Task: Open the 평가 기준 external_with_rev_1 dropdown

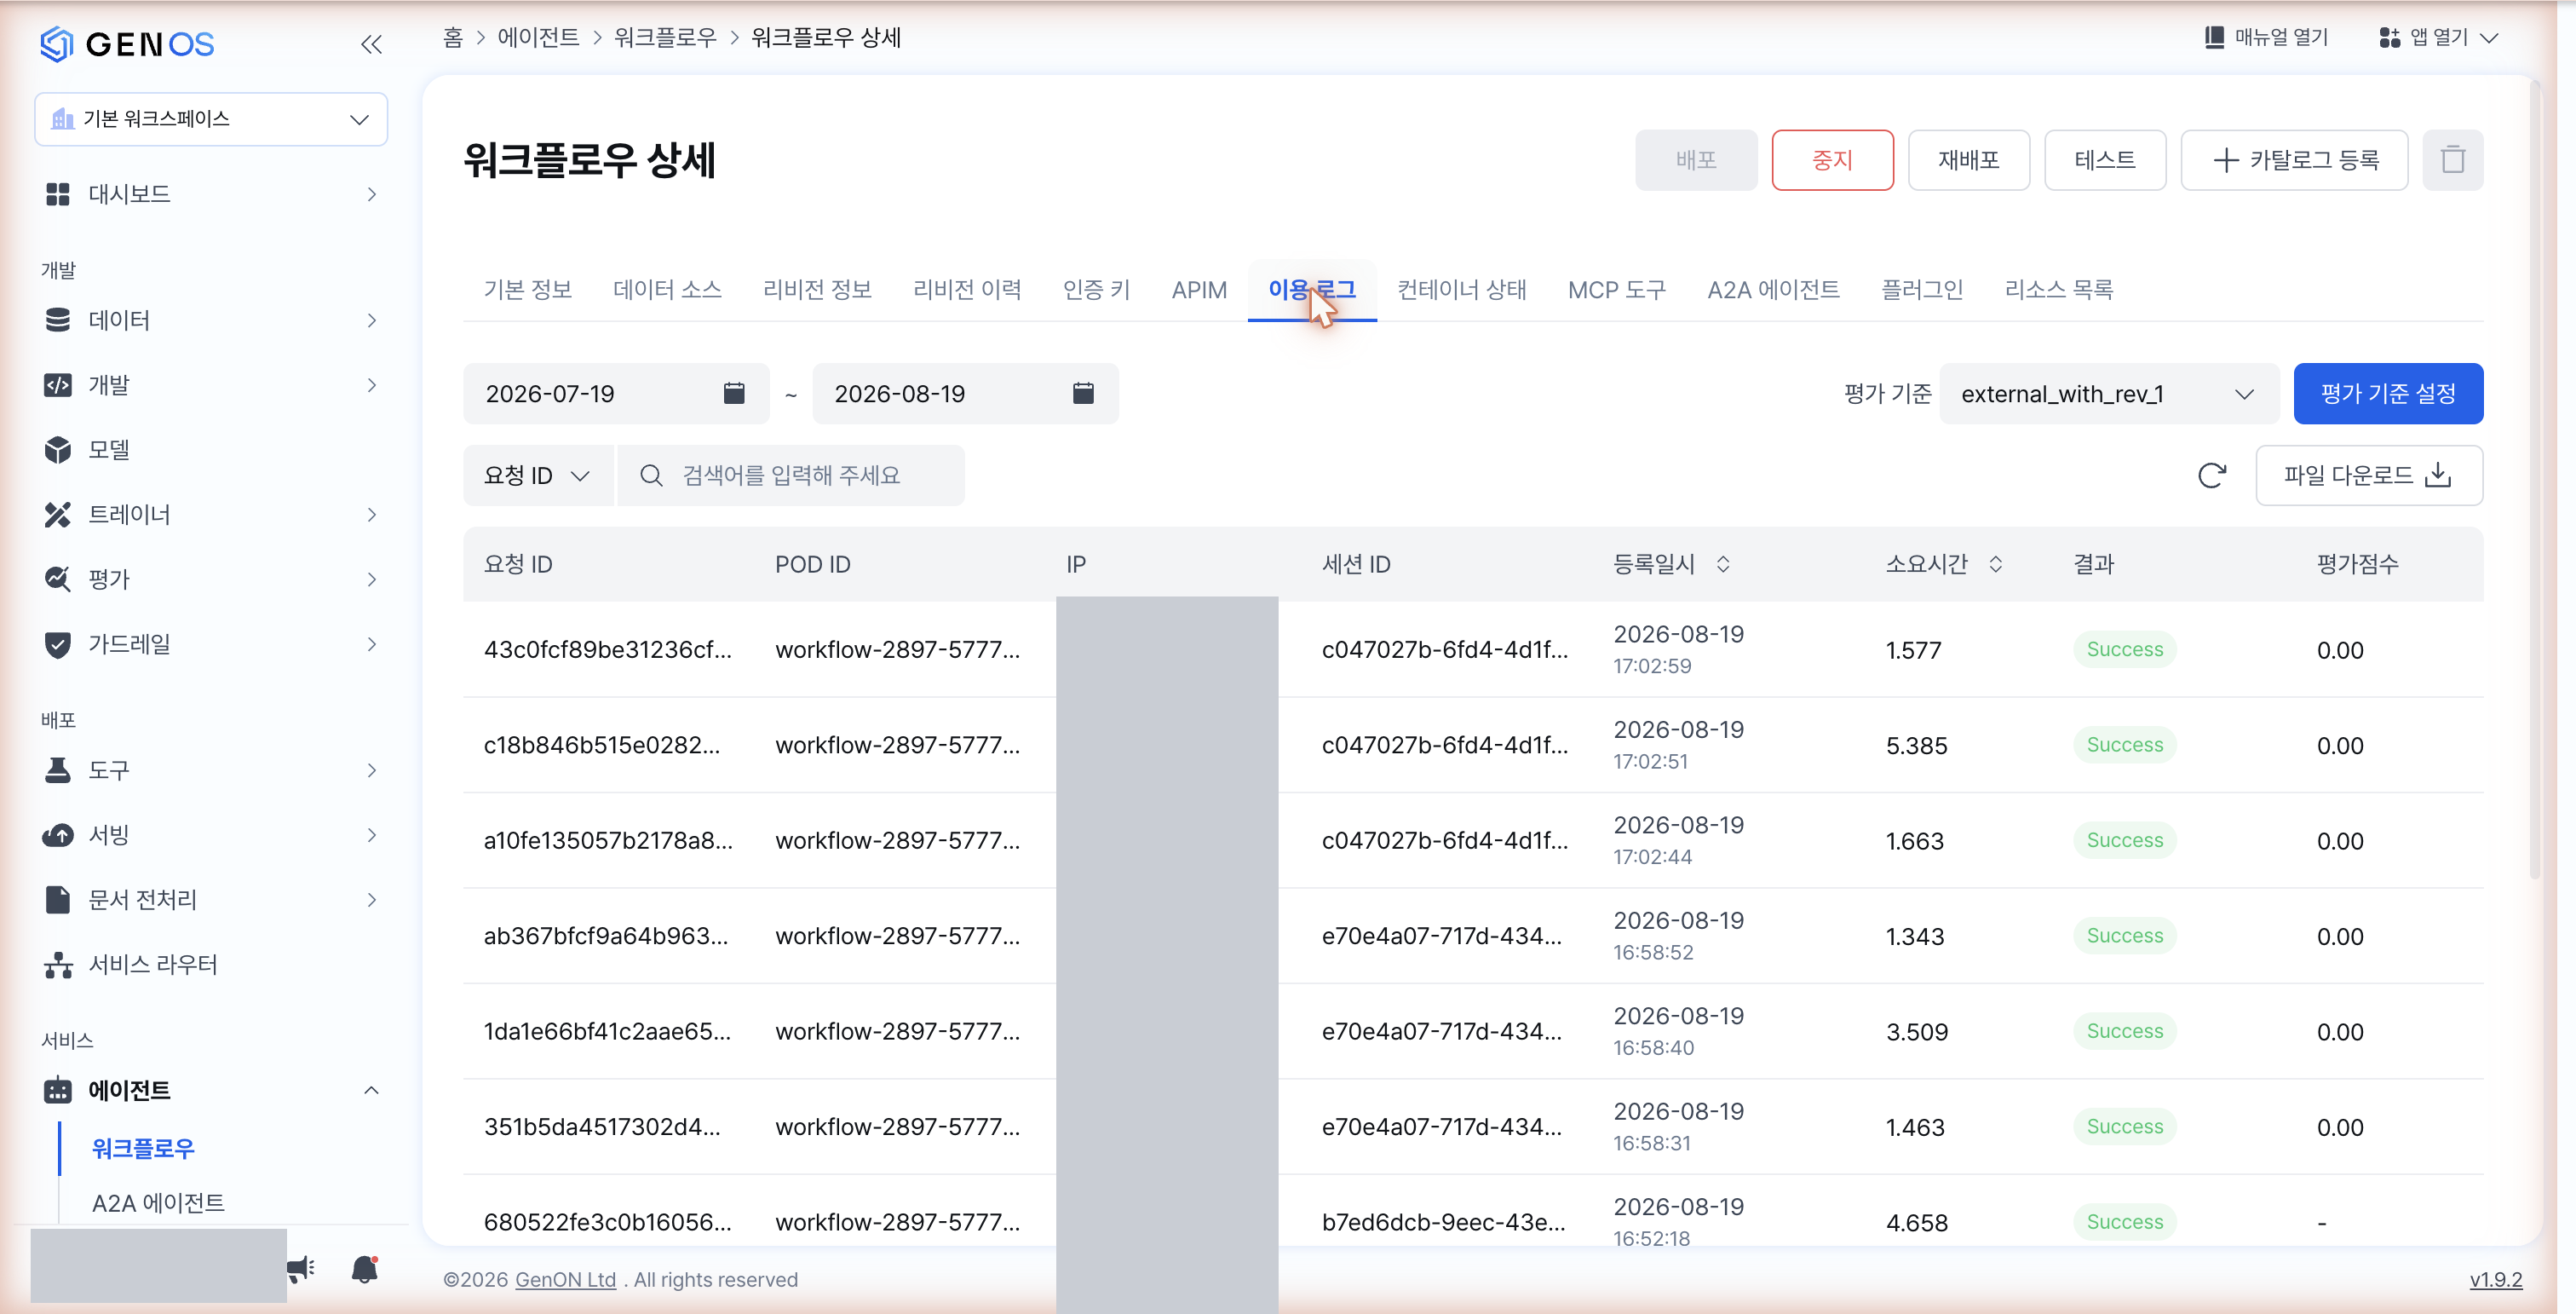Action: 2108,393
